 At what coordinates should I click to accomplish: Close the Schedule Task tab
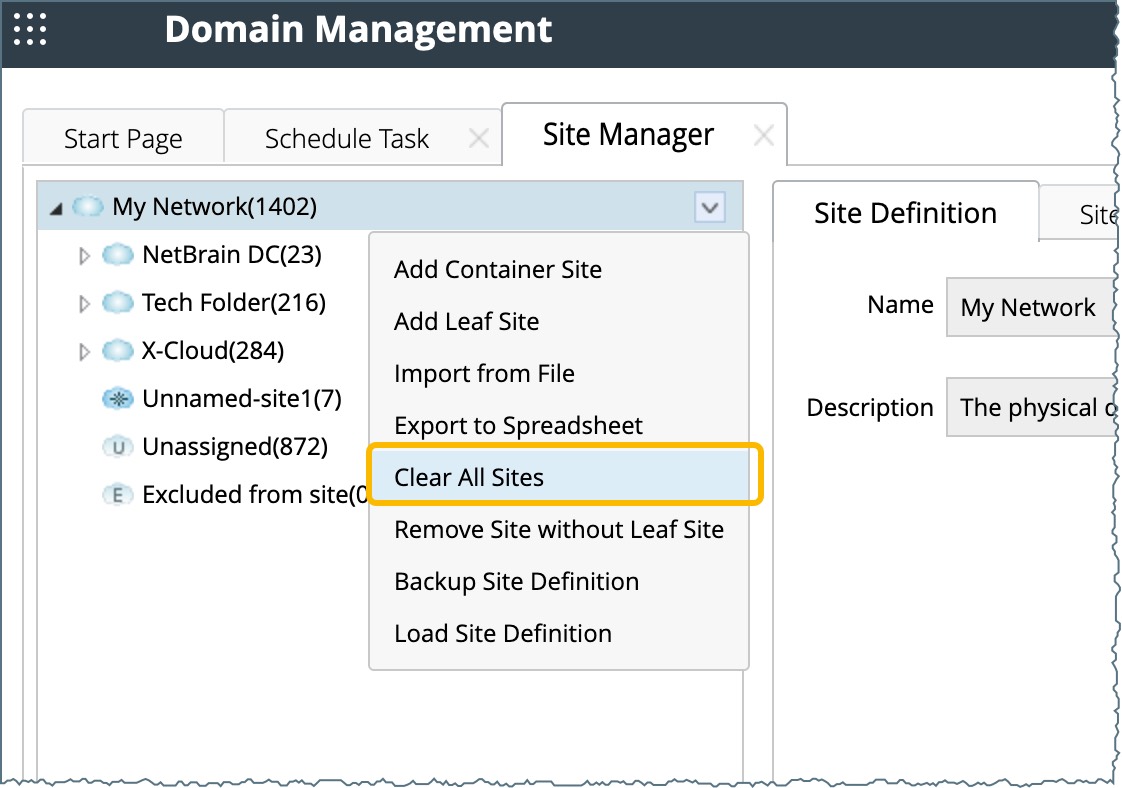pos(479,139)
